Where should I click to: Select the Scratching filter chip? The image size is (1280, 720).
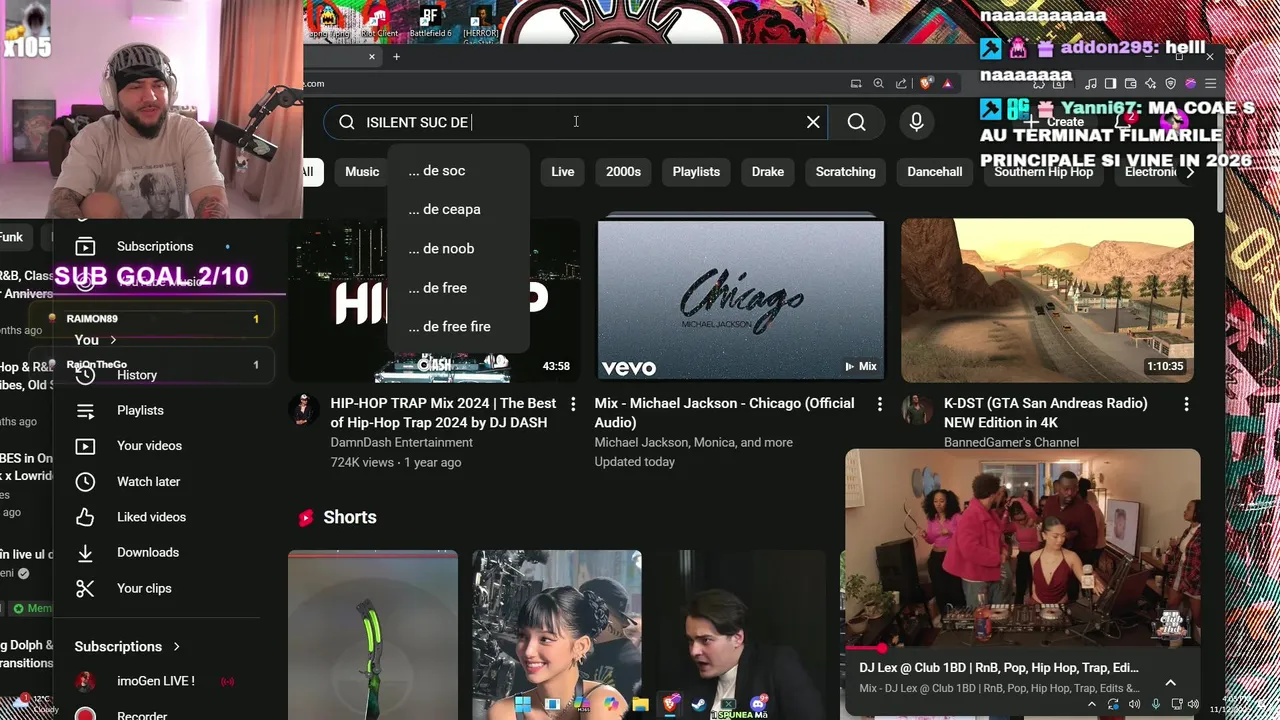[x=845, y=172]
